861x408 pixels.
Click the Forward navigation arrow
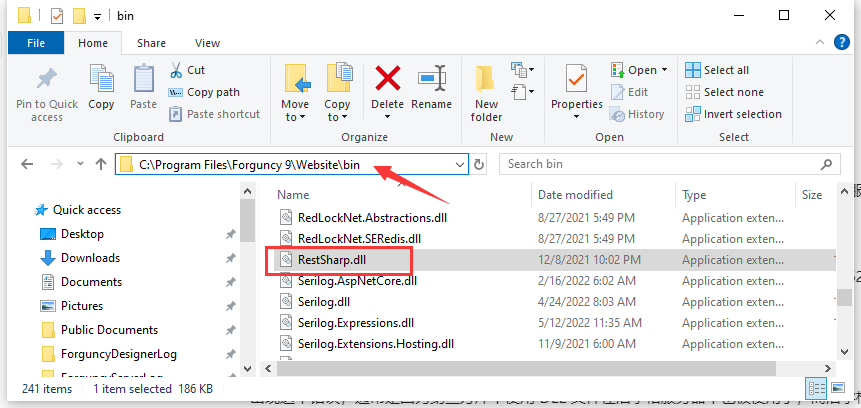tap(57, 164)
